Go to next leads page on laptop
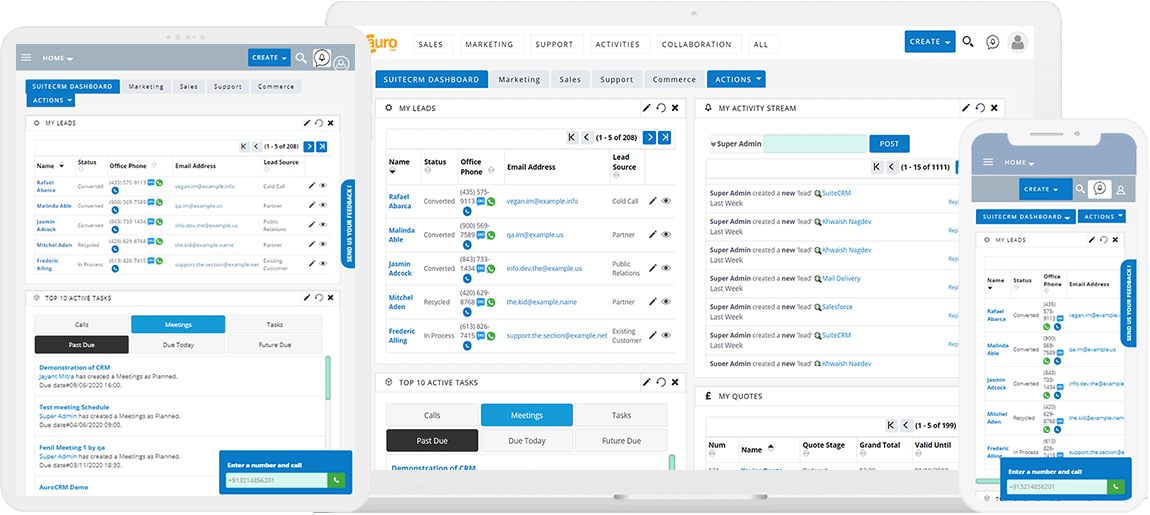 click(x=649, y=137)
